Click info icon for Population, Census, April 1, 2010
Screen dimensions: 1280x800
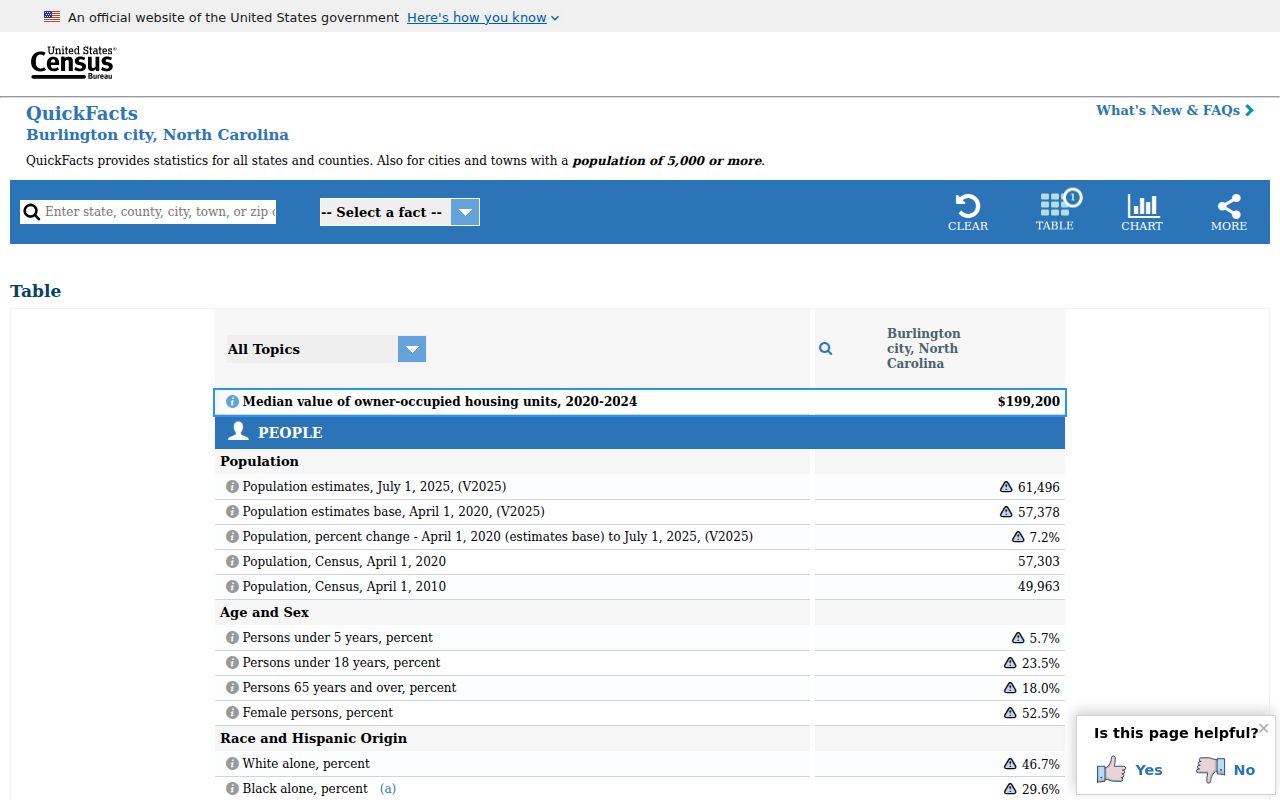click(232, 587)
